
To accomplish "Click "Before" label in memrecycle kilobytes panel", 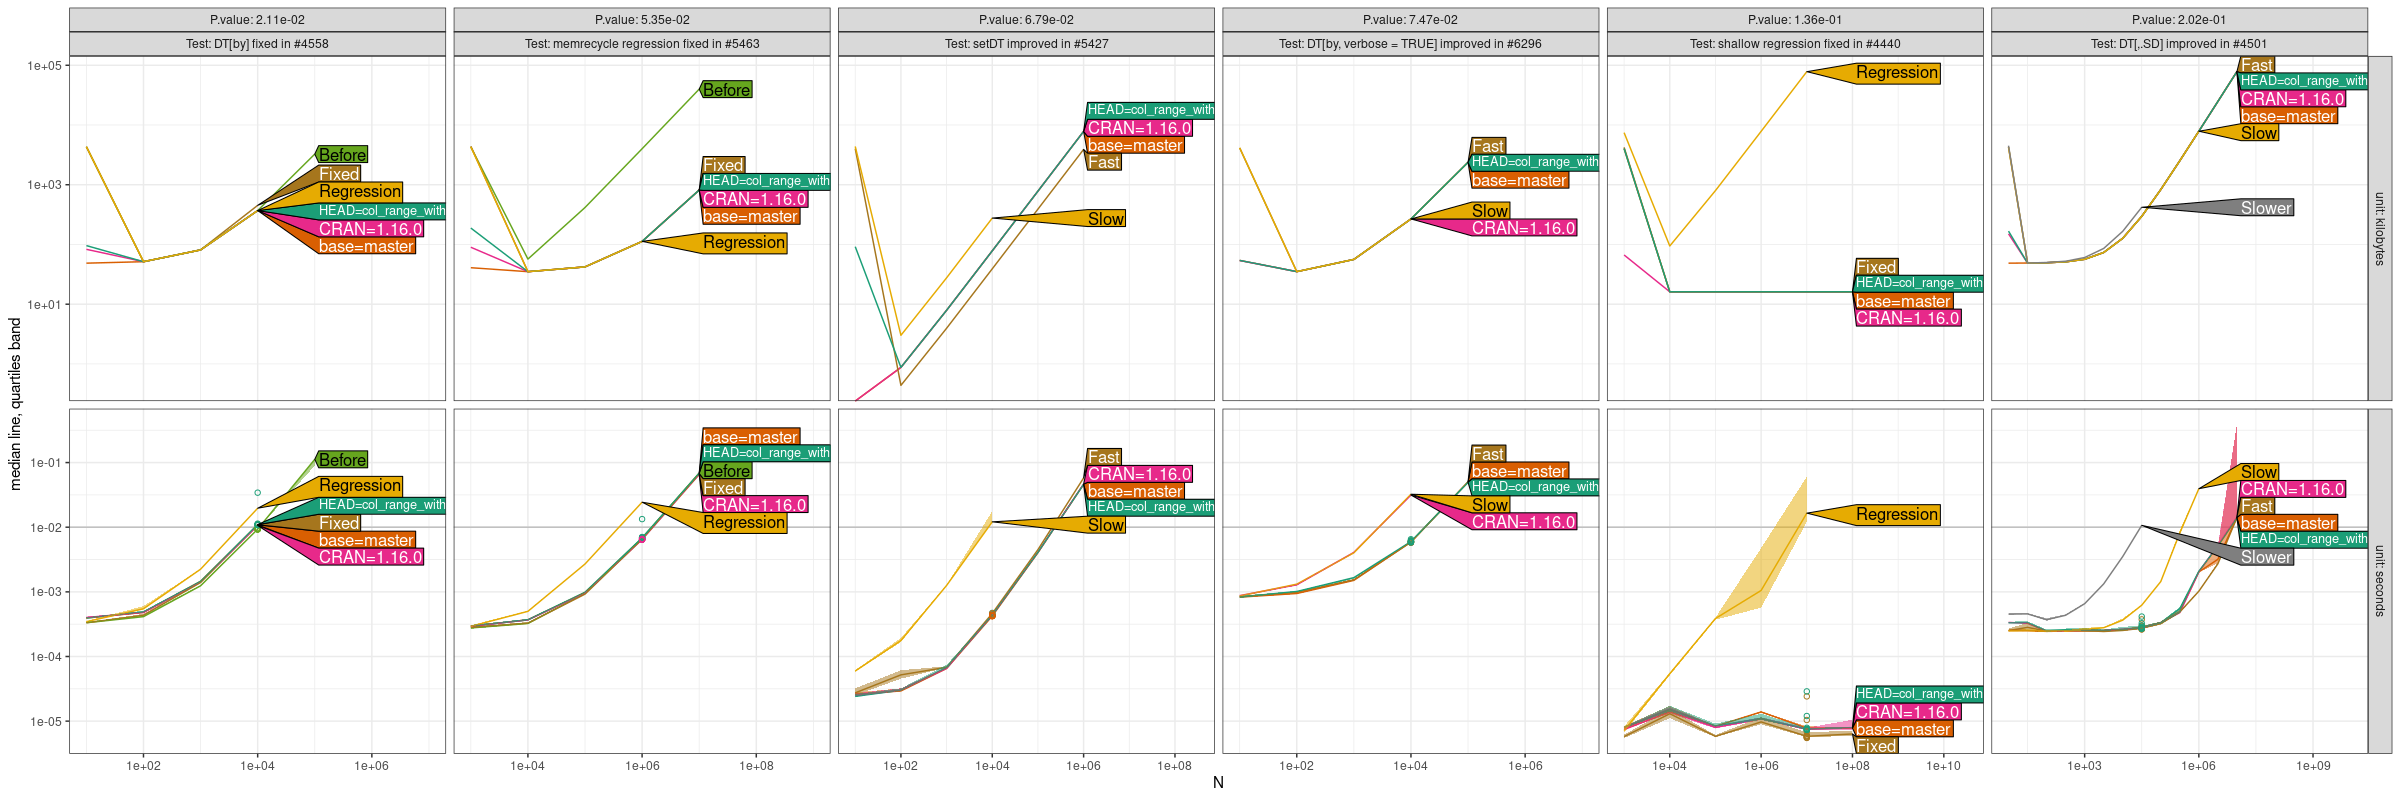I will coord(726,90).
